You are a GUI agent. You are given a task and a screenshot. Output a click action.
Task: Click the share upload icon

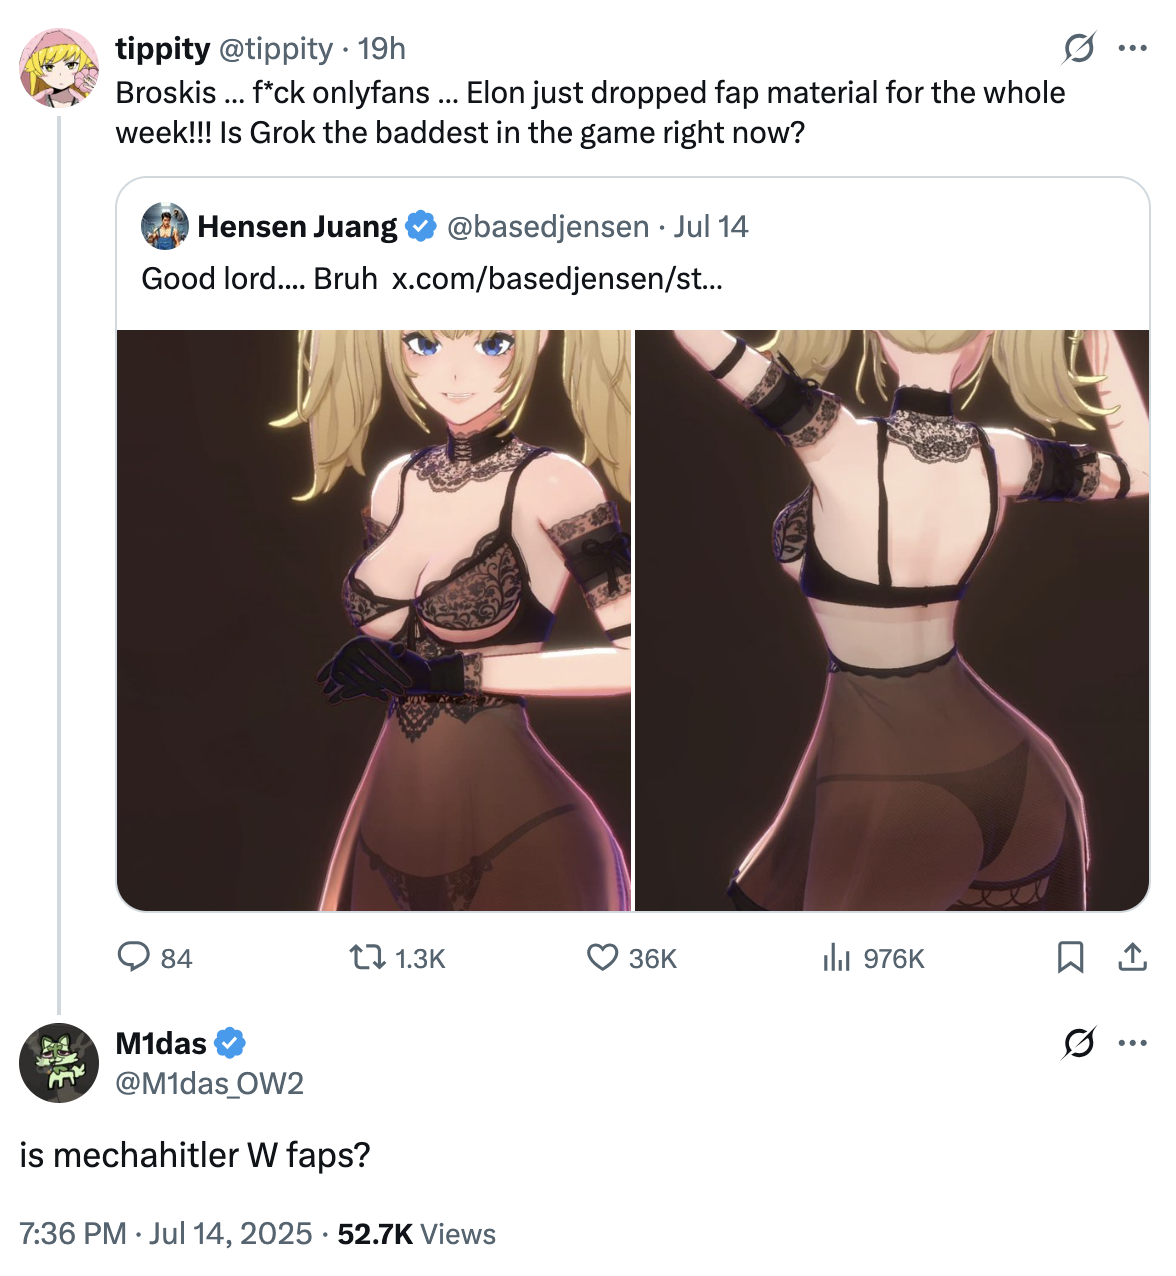tap(1132, 958)
